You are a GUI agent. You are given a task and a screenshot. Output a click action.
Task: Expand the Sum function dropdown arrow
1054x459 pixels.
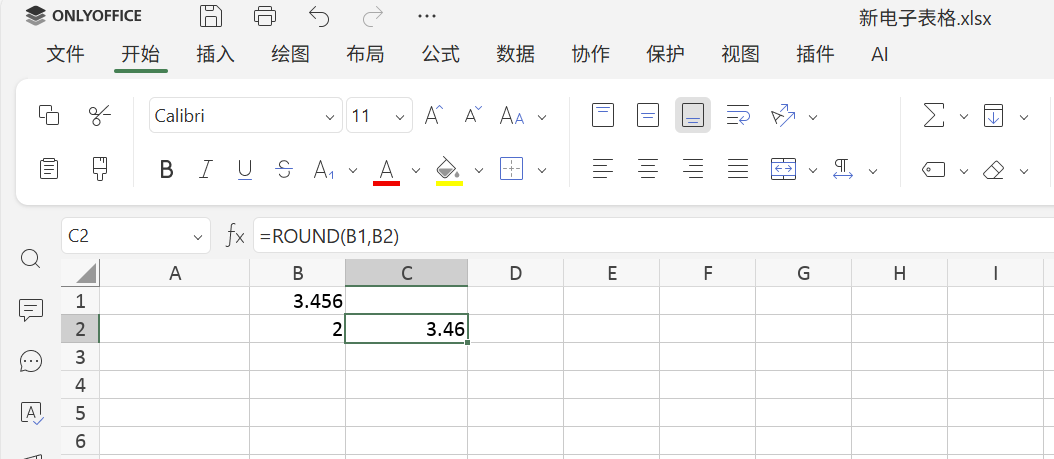963,117
